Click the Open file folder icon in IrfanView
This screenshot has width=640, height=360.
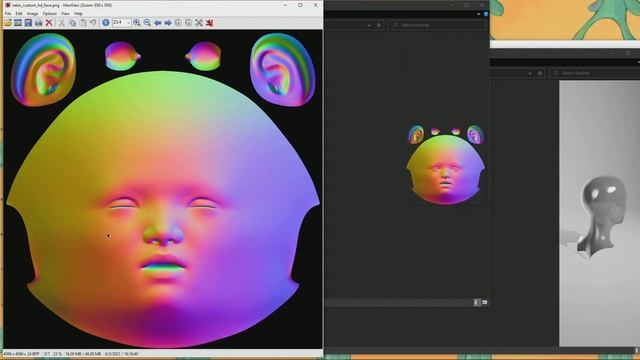point(8,23)
